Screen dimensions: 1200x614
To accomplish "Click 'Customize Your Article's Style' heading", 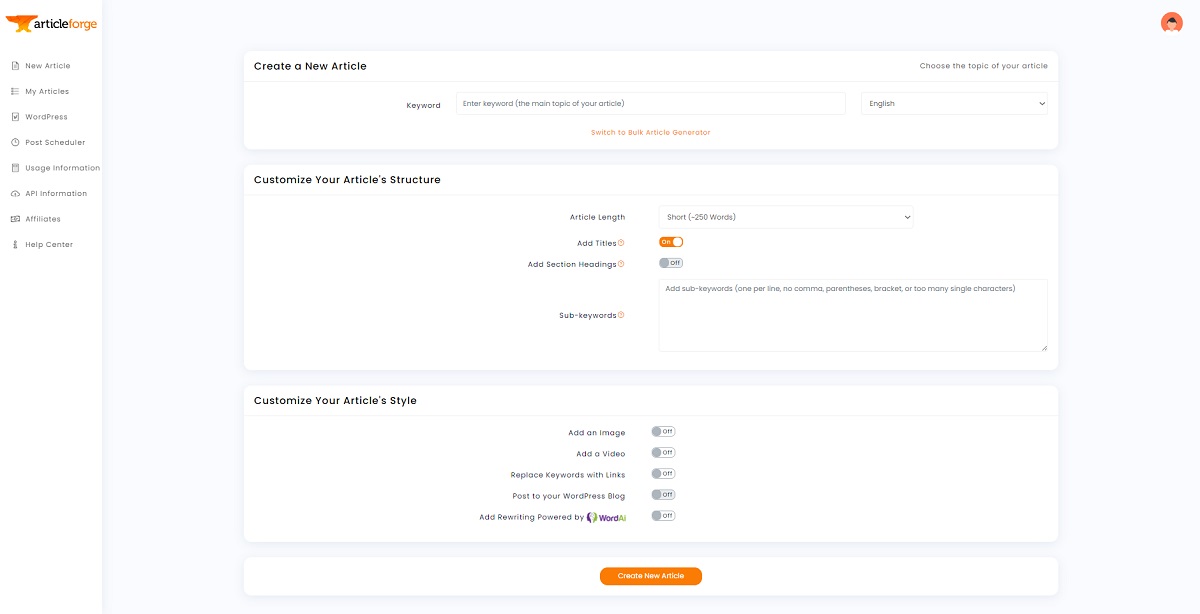I will tap(335, 401).
